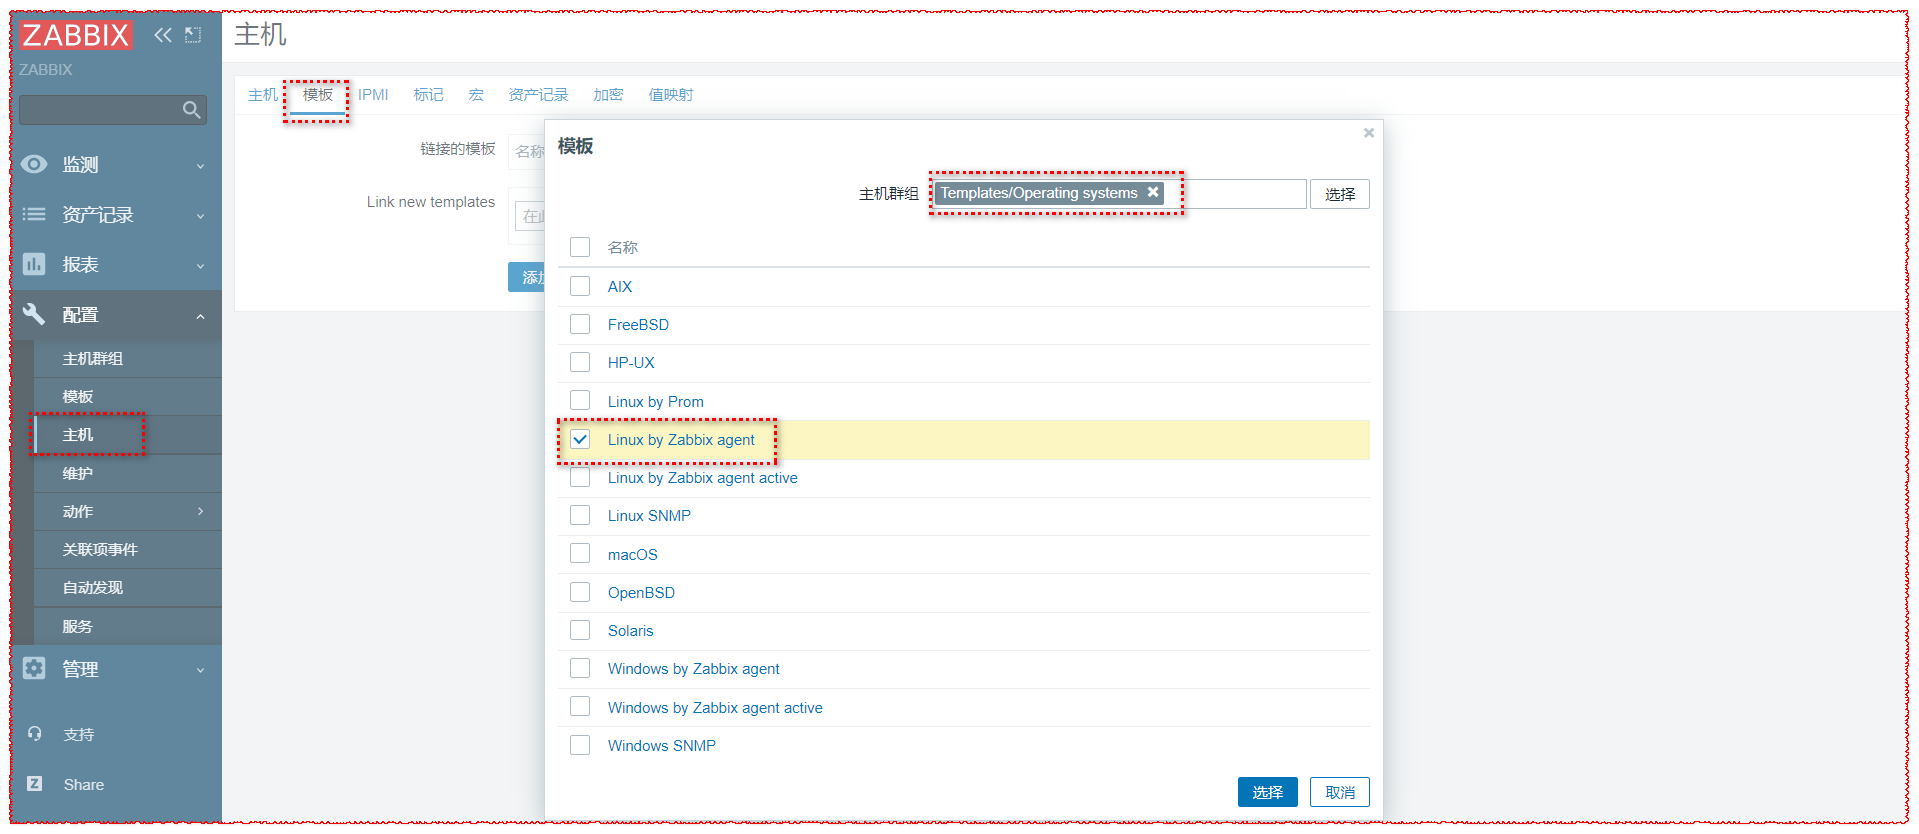Click the list icon for 资产记录
Viewport: 1919px width, 834px height.
(x=34, y=214)
